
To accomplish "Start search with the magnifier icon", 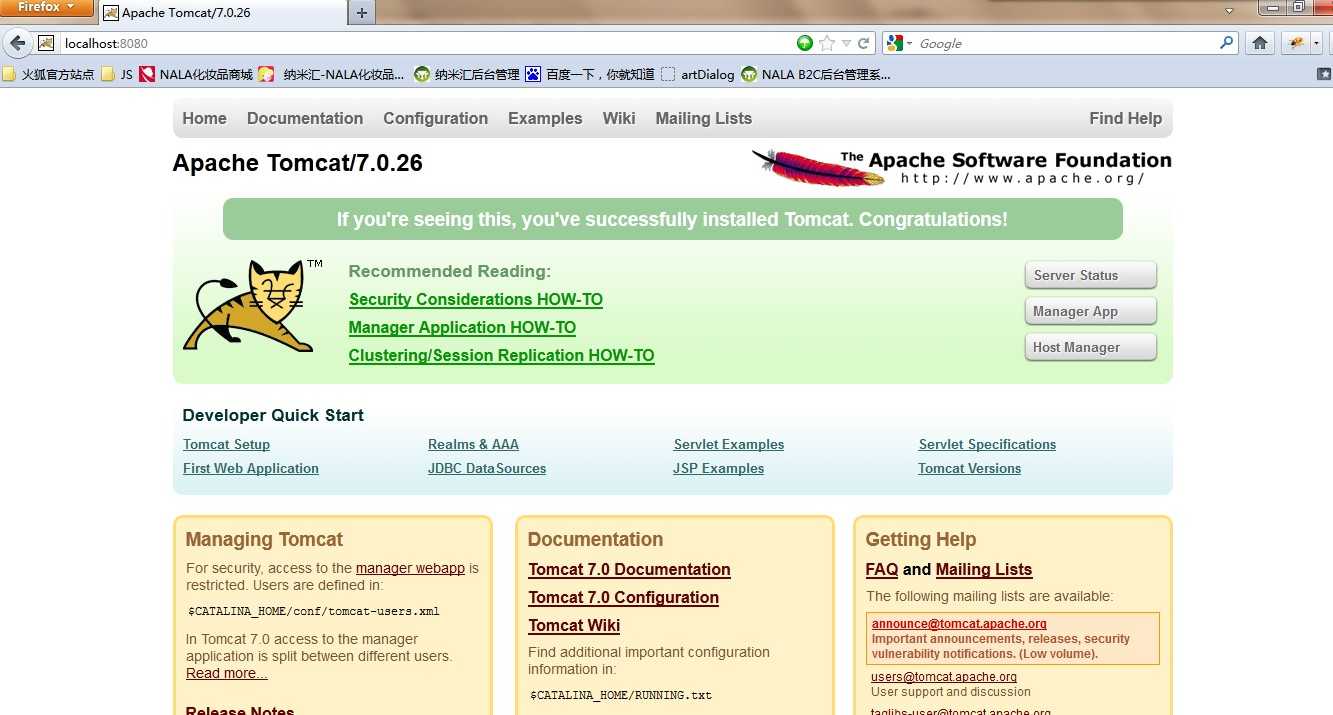I will pyautogui.click(x=1226, y=43).
